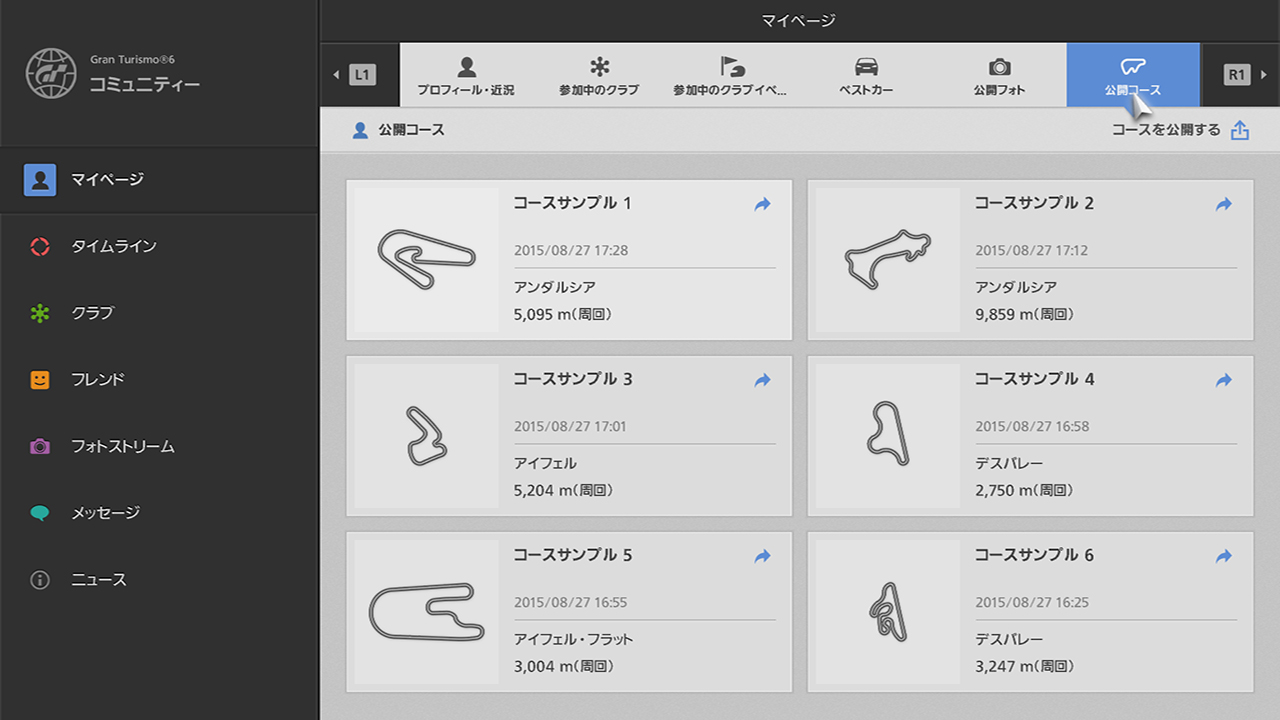Open ニュース info item

[x=98, y=580]
